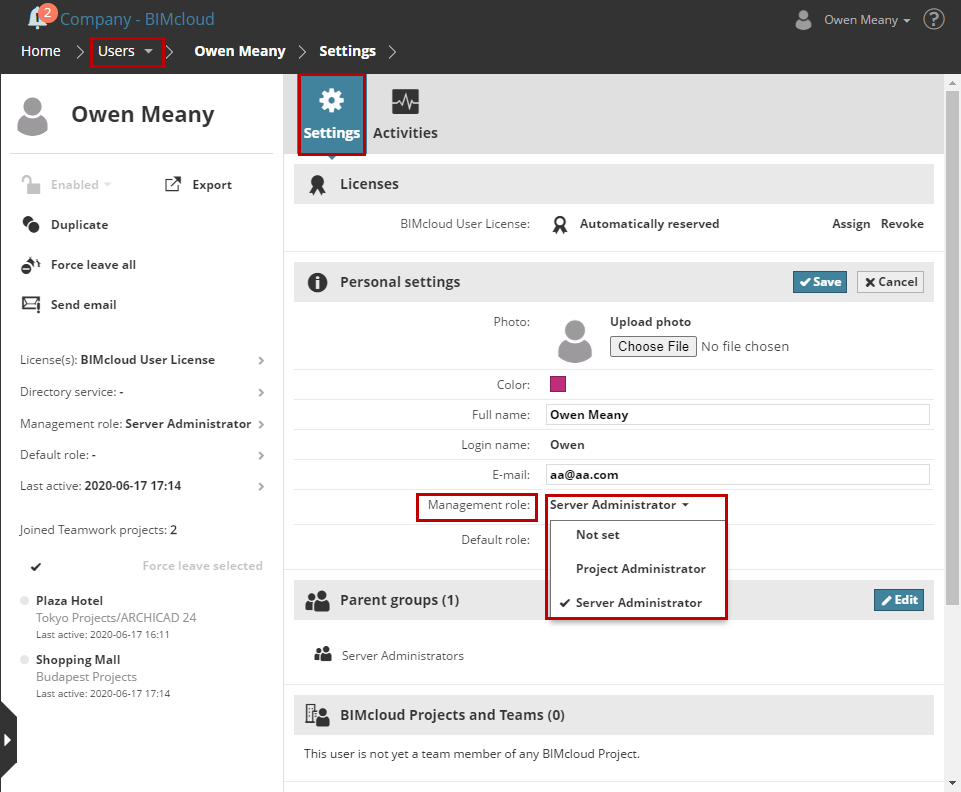
Task: Click into the Full name field
Action: tap(738, 414)
